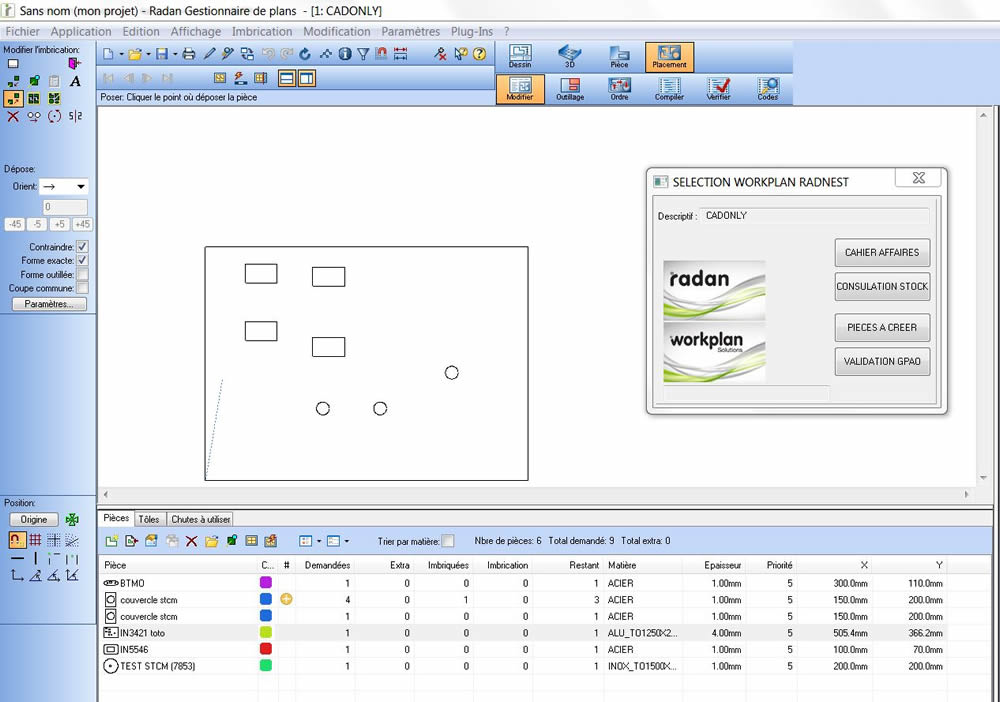Click the printer icon in toolbar
Screen dimensions: 1000x702
click(188, 54)
